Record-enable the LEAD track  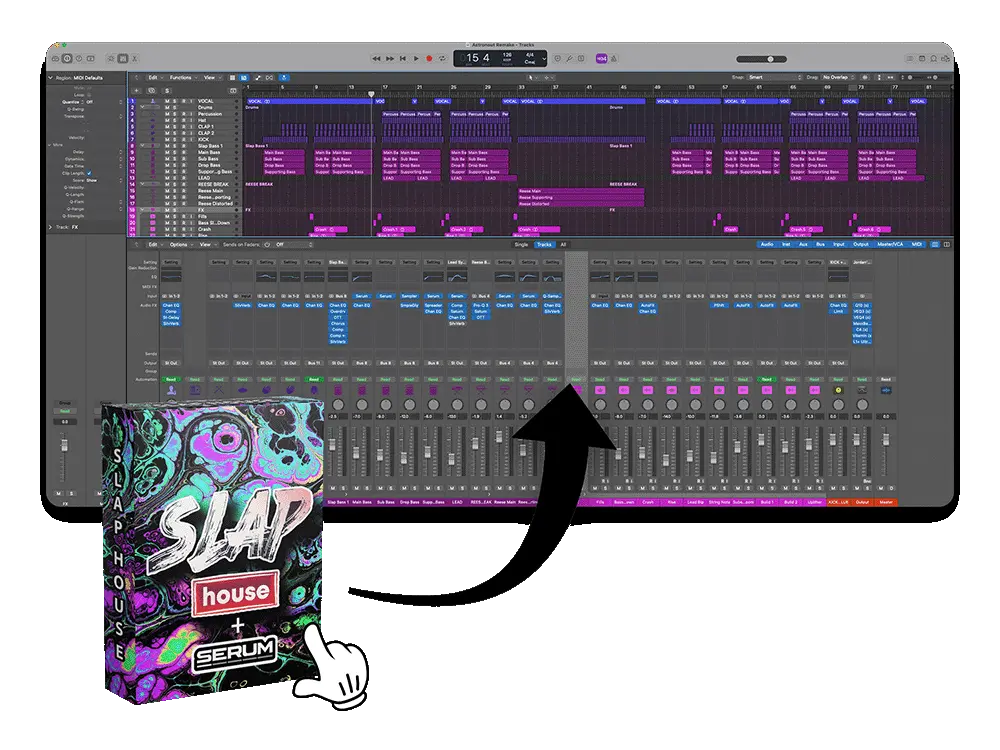click(x=185, y=177)
